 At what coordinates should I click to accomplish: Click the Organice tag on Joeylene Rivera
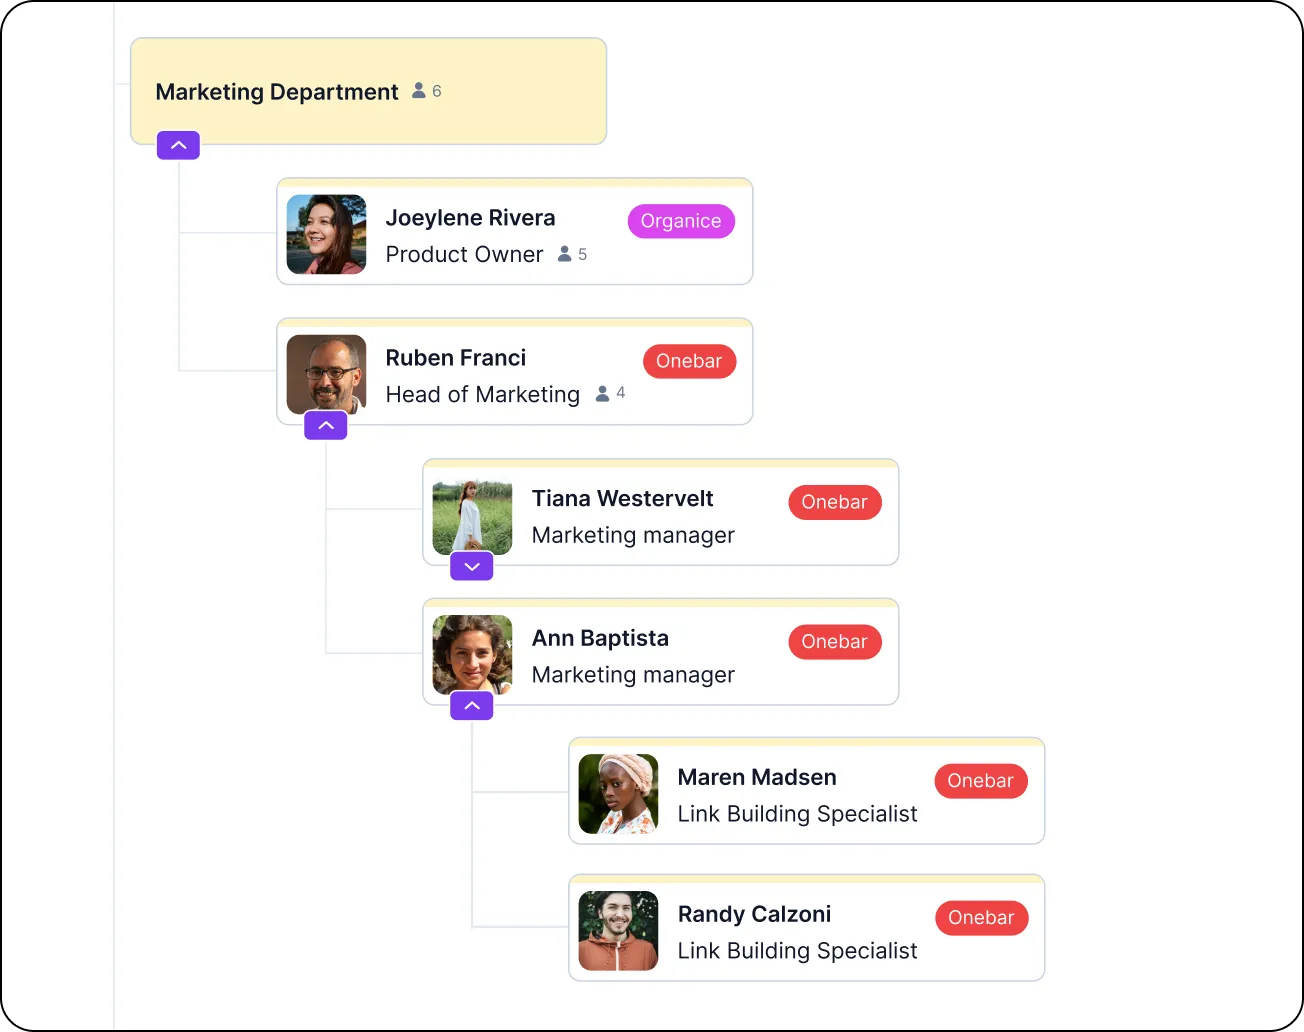tap(681, 221)
